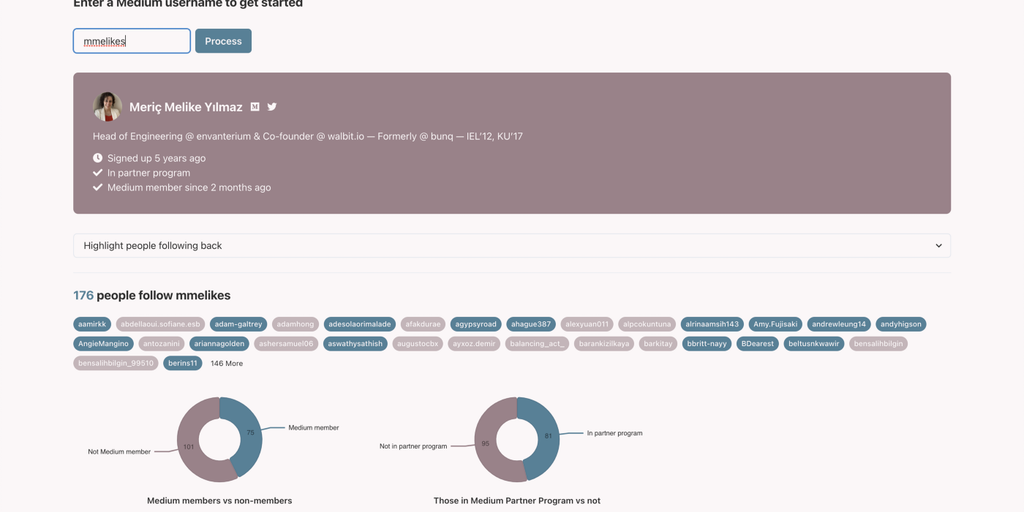Screen dimensions: 1024x512
Task: Click the barkitay follower tag
Action: coord(658,344)
